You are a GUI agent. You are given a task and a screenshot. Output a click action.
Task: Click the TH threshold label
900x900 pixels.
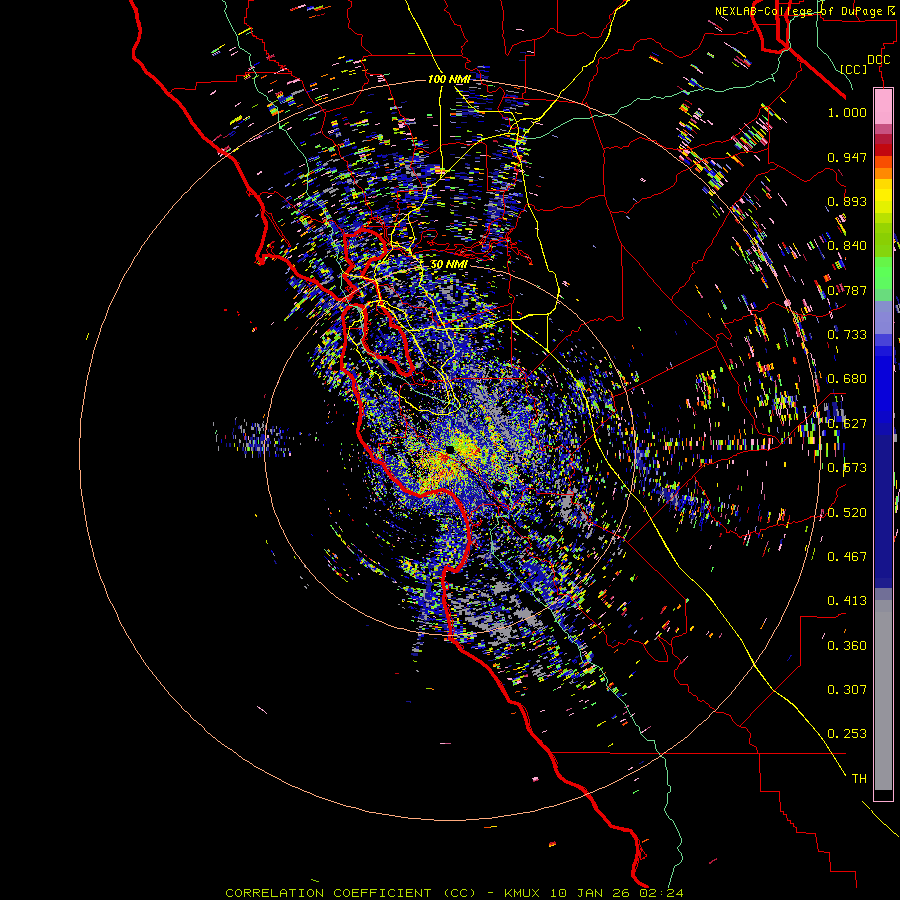[x=859, y=779]
